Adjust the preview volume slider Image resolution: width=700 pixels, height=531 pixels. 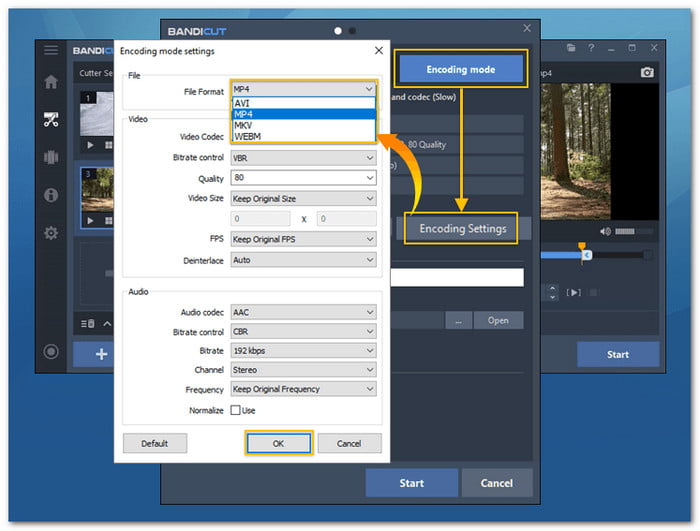634,231
